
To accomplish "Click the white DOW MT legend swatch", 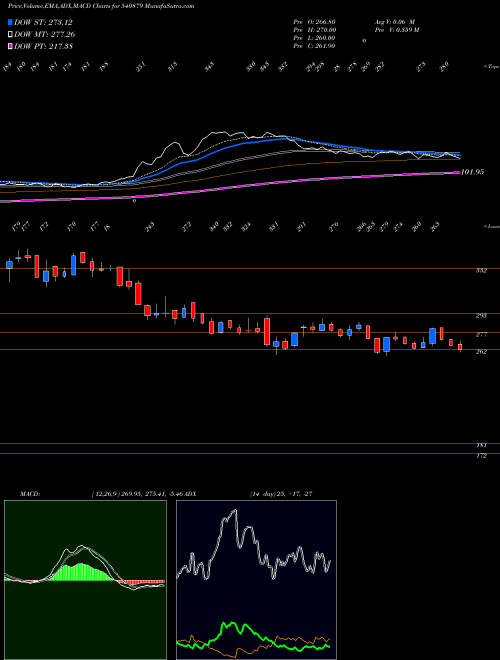I will [x=10, y=34].
